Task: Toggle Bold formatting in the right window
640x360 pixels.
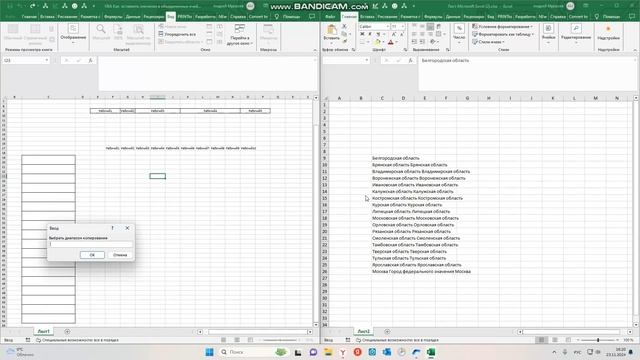Action: point(362,34)
